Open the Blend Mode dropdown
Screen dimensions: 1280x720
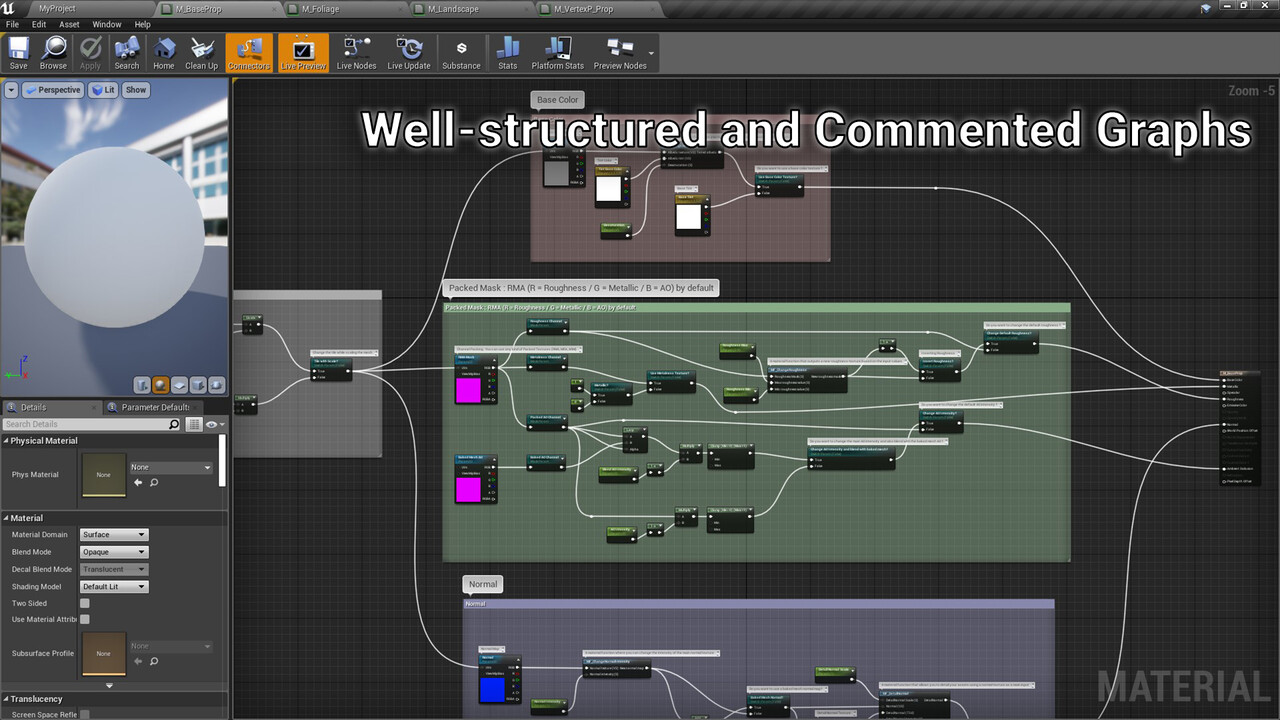coord(114,552)
